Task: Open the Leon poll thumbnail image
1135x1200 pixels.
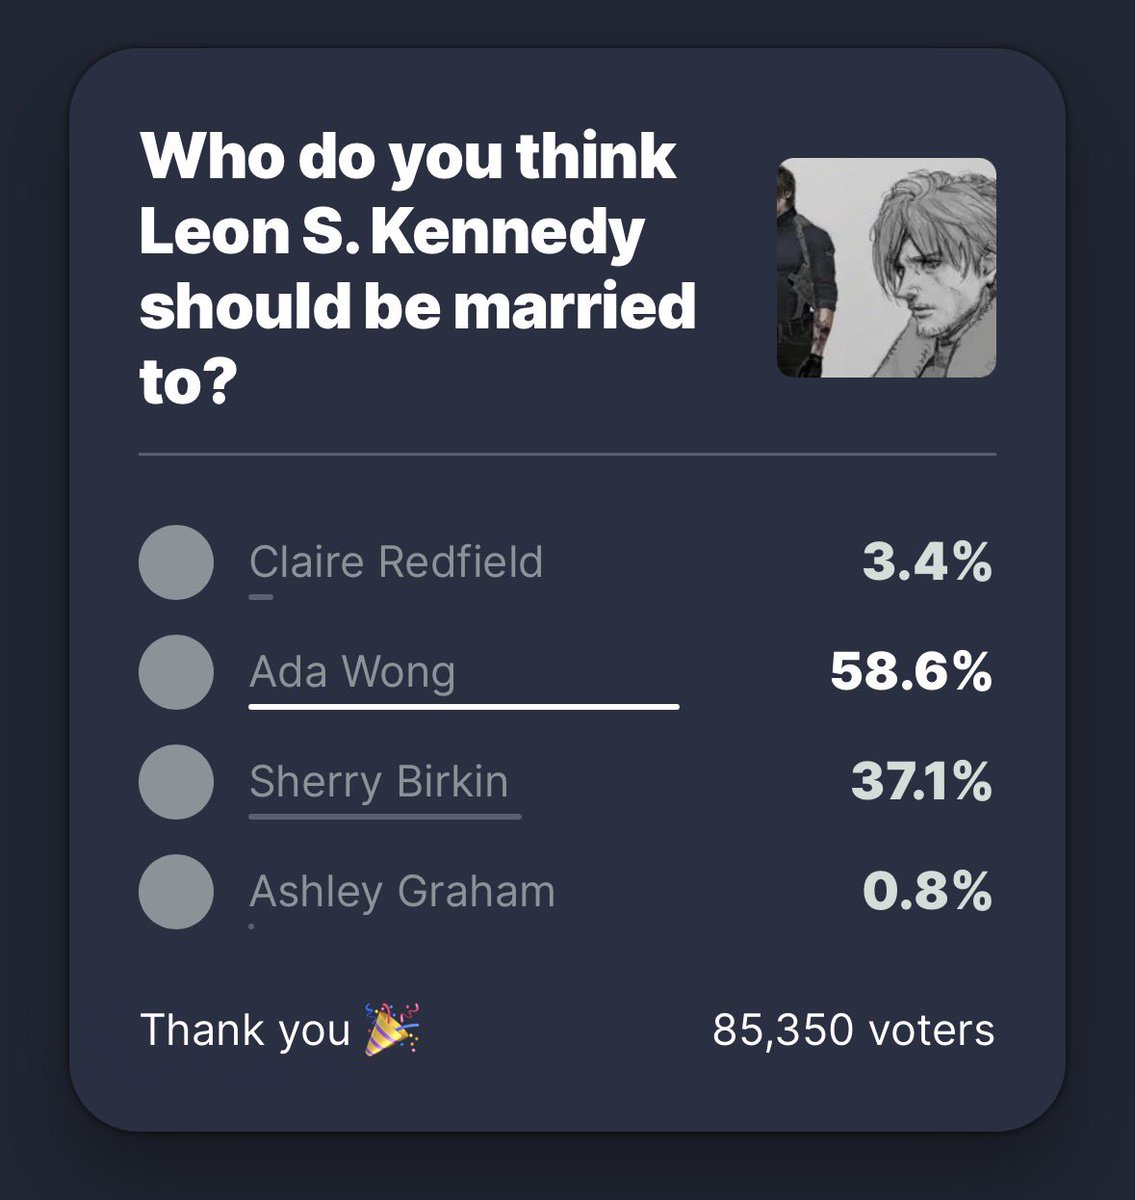Action: 886,268
